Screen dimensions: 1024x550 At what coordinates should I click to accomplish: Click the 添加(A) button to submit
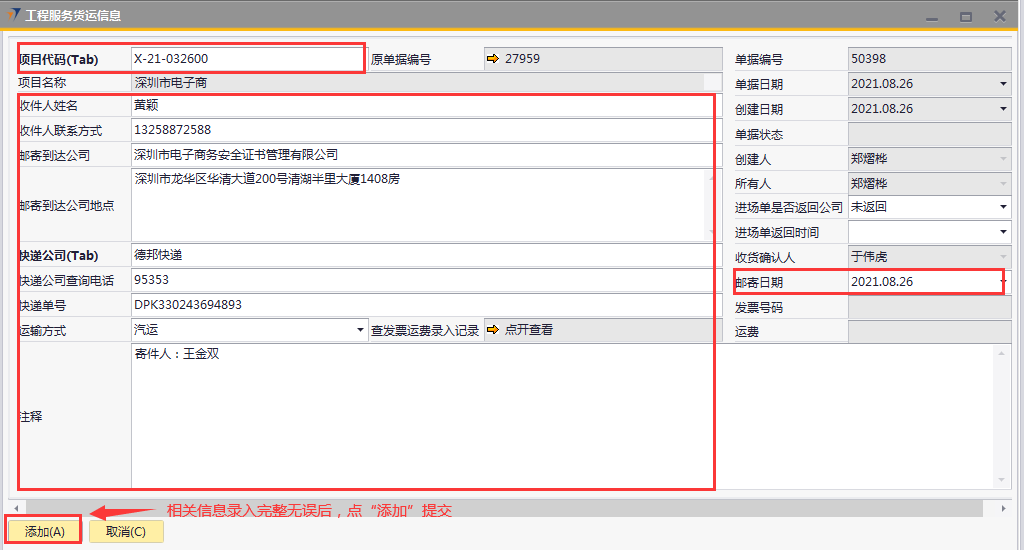click(x=45, y=532)
